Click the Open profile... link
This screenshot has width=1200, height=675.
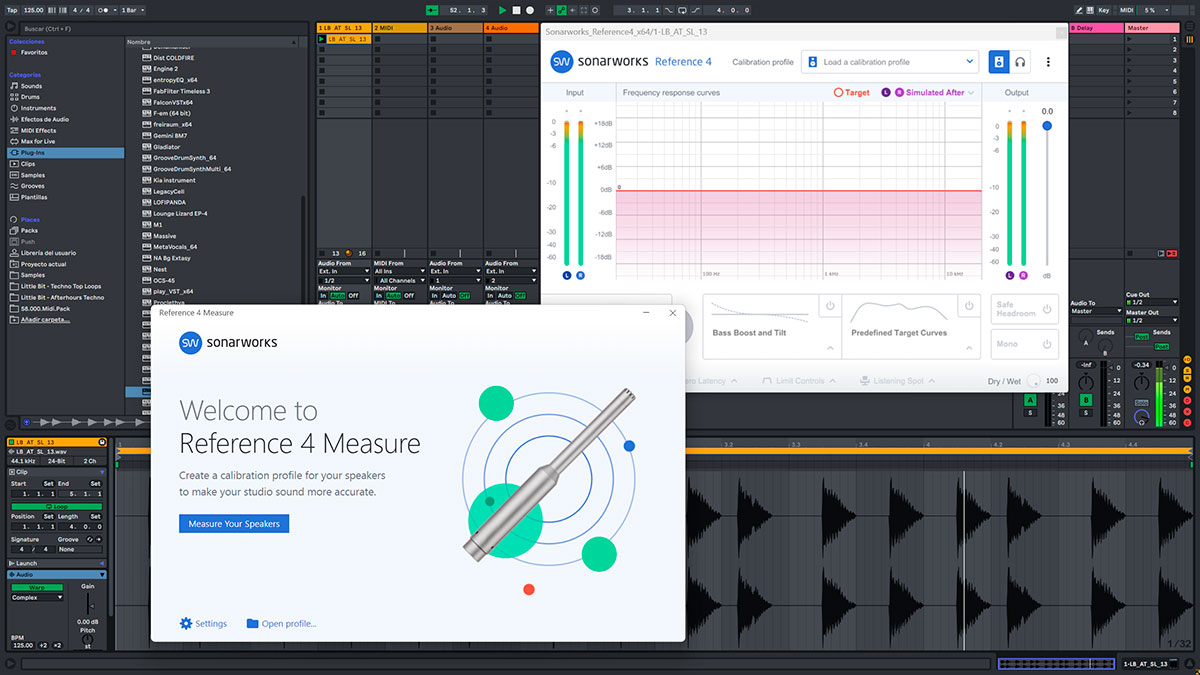pyautogui.click(x=281, y=623)
